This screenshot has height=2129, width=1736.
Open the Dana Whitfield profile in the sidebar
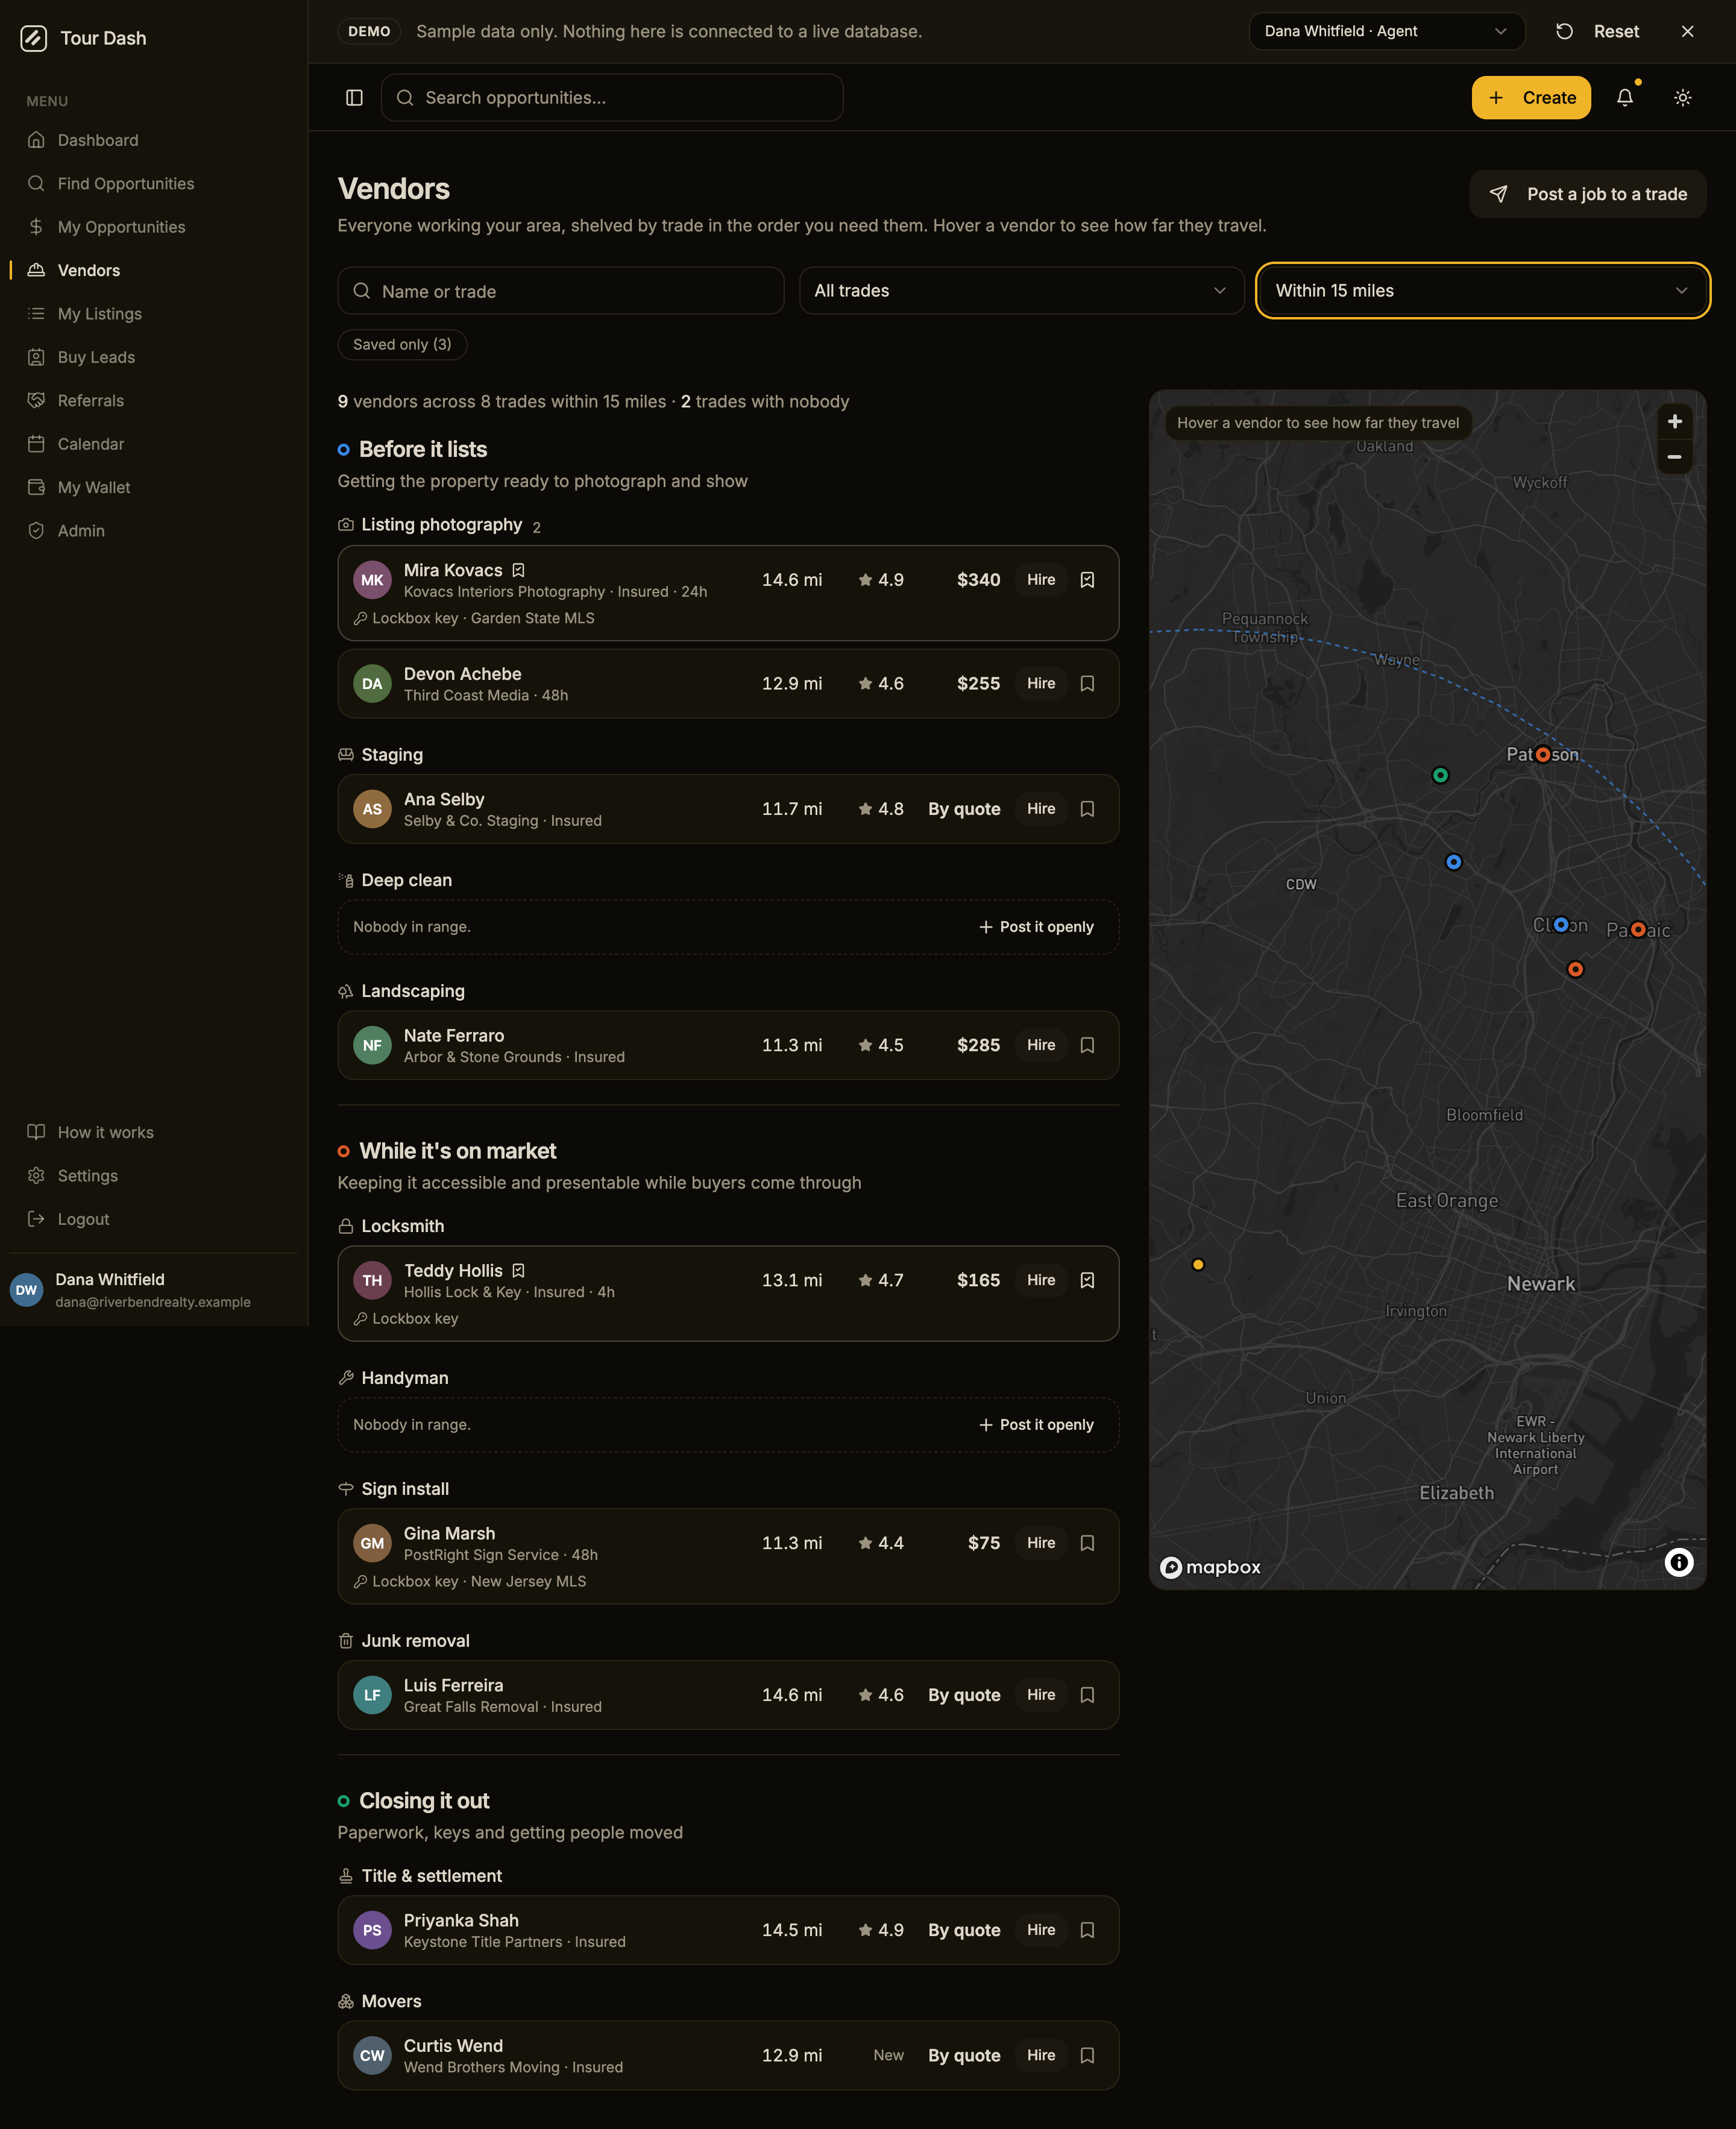coord(154,1290)
